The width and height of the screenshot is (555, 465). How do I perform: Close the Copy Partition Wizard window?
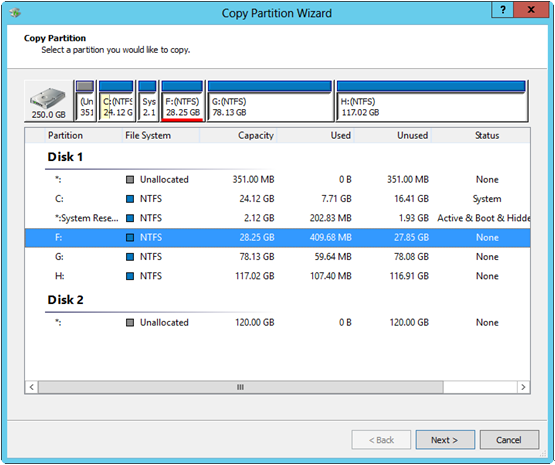[531, 10]
